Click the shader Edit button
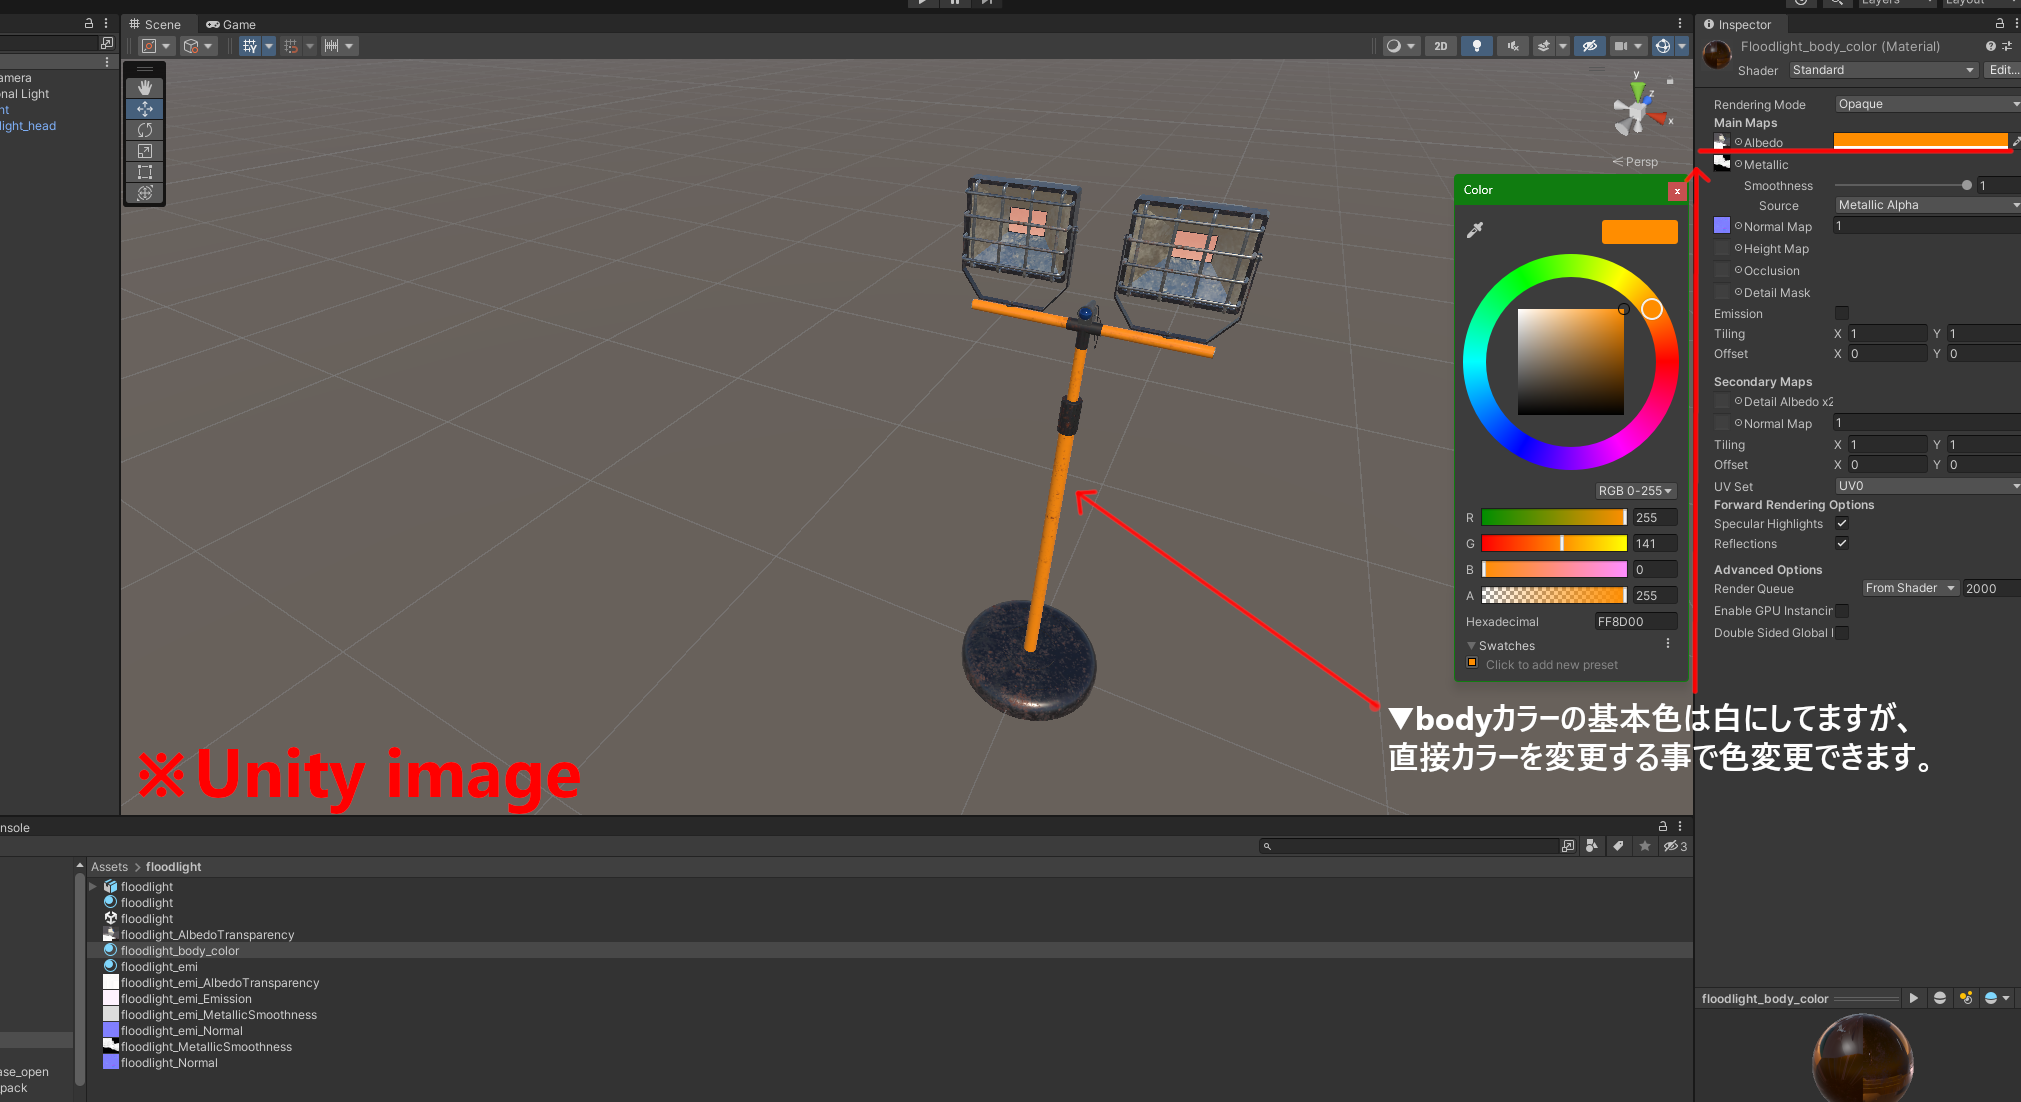 tap(2003, 70)
